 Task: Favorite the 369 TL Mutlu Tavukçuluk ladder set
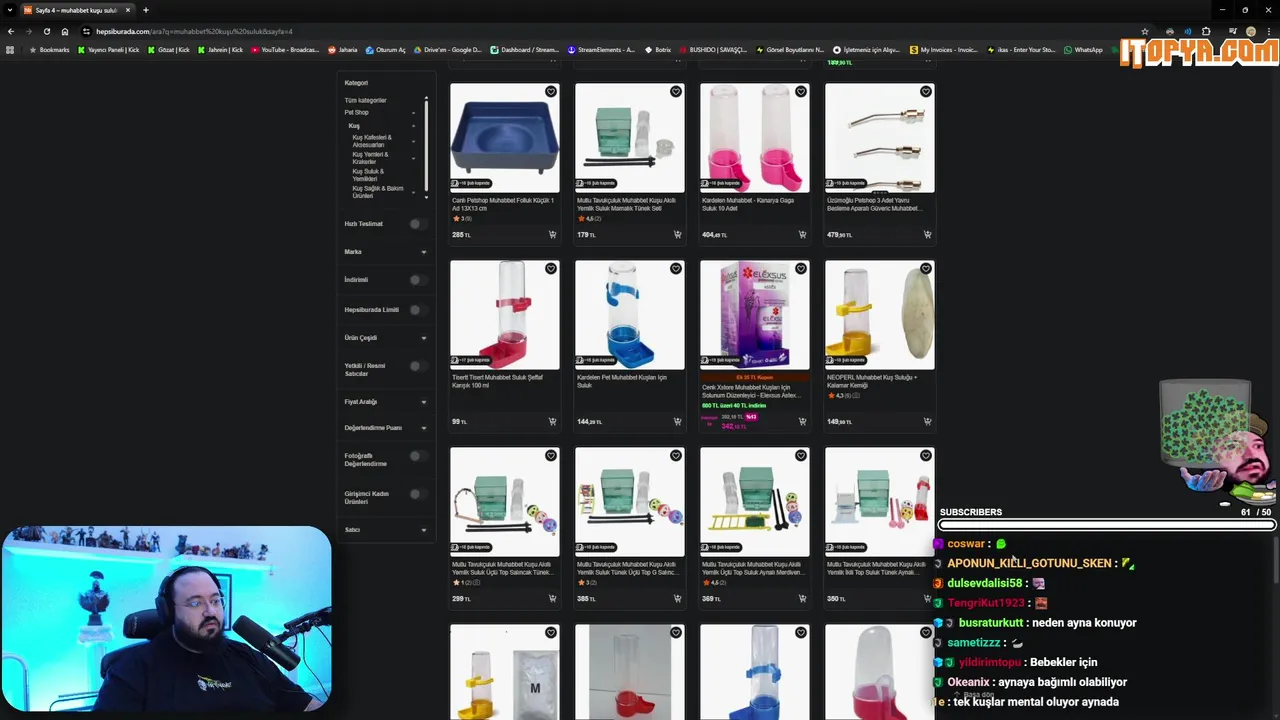(801, 455)
